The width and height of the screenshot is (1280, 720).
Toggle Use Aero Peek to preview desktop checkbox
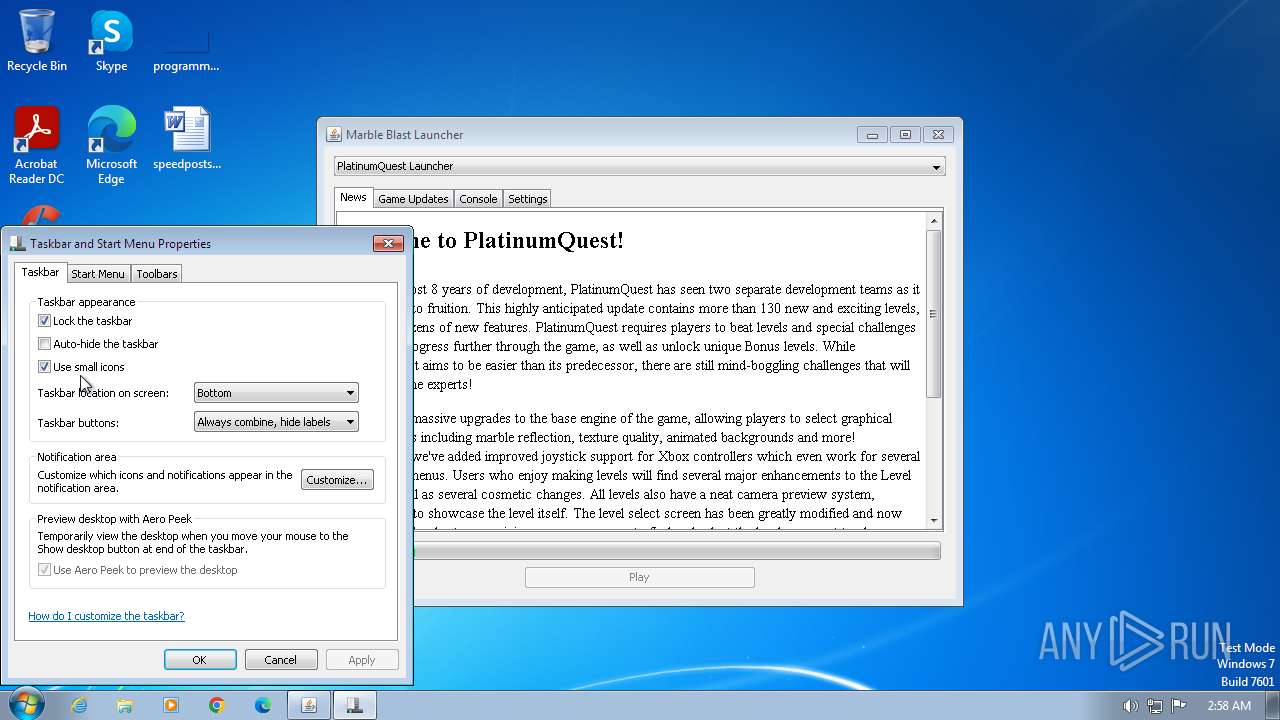point(44,570)
